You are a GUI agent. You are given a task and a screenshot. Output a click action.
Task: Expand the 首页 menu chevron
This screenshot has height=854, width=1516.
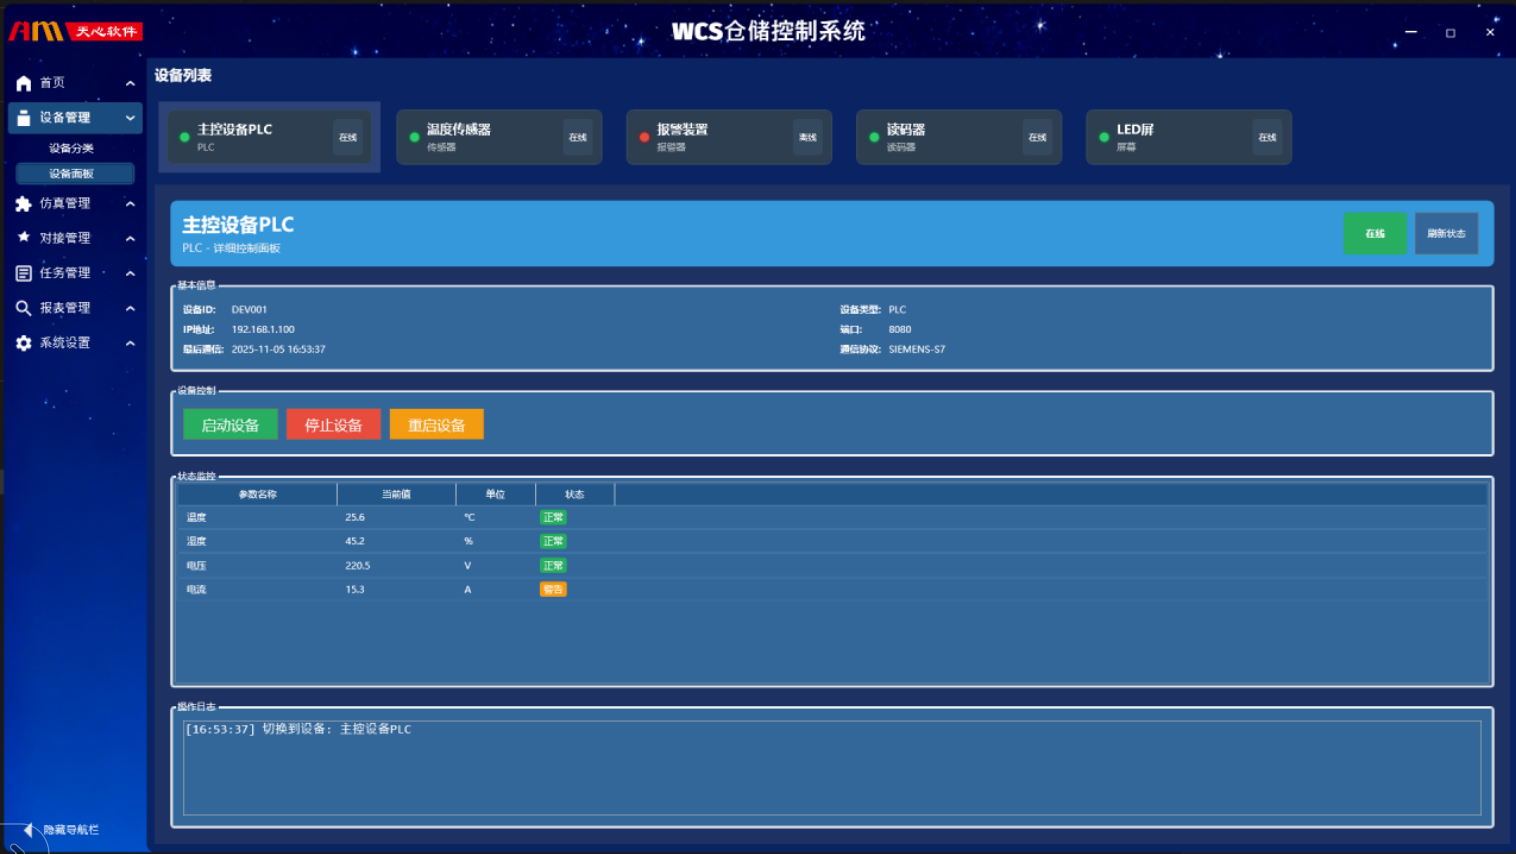130,83
